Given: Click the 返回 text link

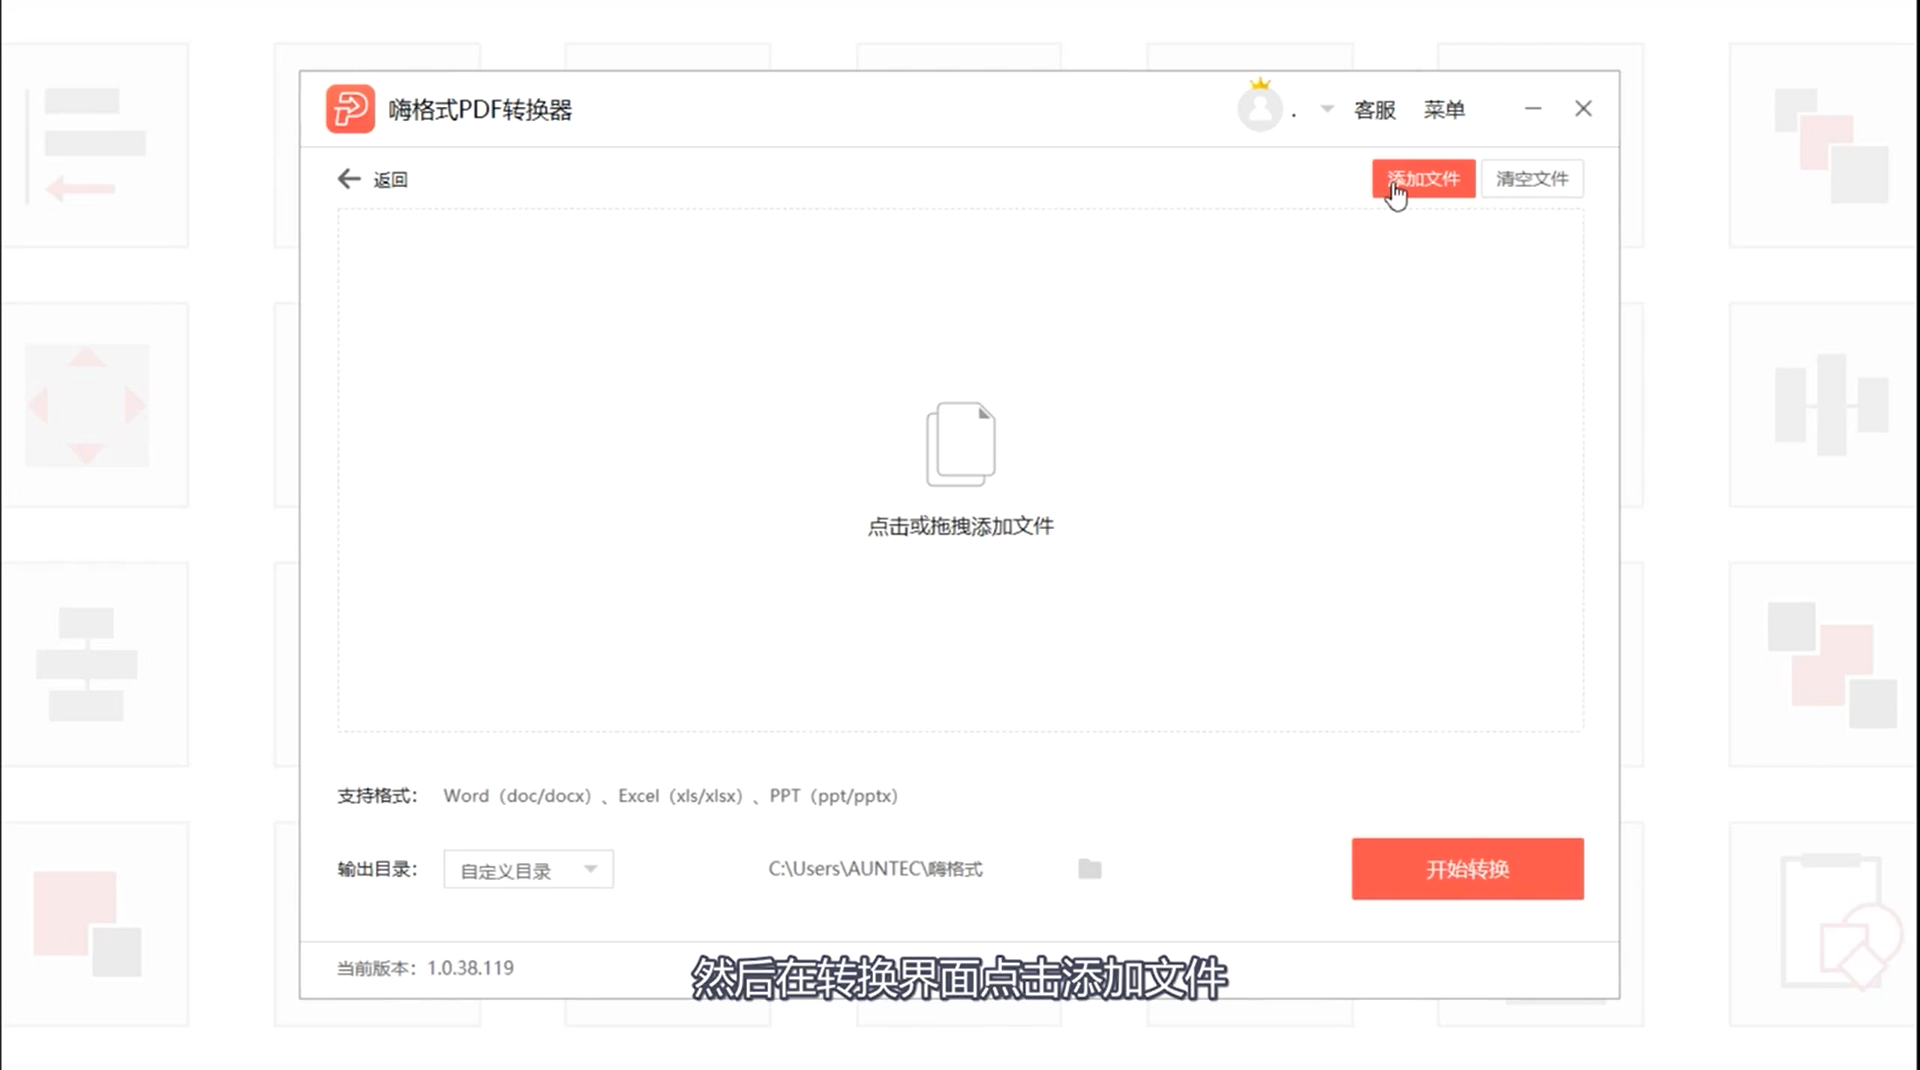Looking at the screenshot, I should 391,180.
